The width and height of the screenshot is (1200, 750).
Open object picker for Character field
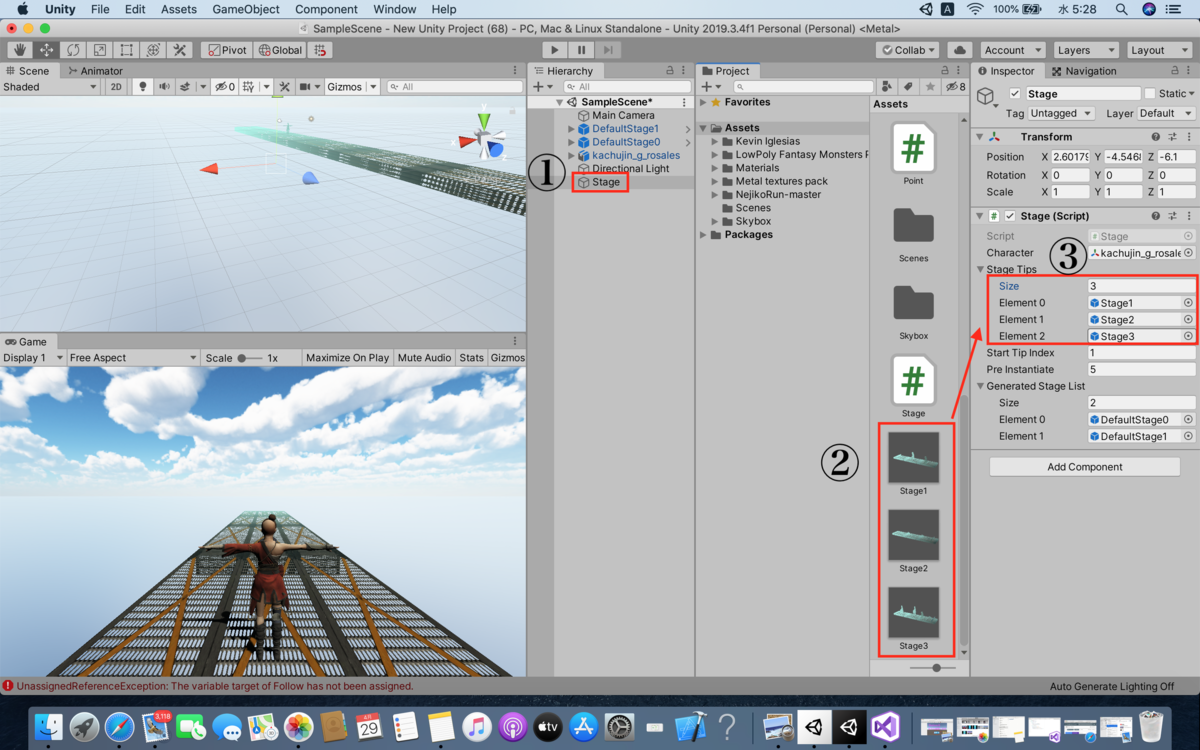pyautogui.click(x=1188, y=253)
